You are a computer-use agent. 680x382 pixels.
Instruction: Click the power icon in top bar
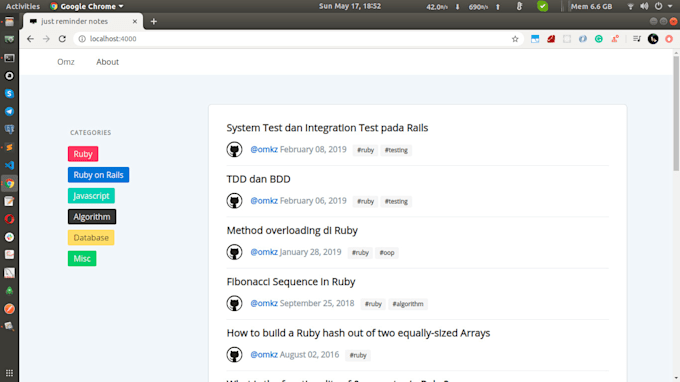point(658,6)
